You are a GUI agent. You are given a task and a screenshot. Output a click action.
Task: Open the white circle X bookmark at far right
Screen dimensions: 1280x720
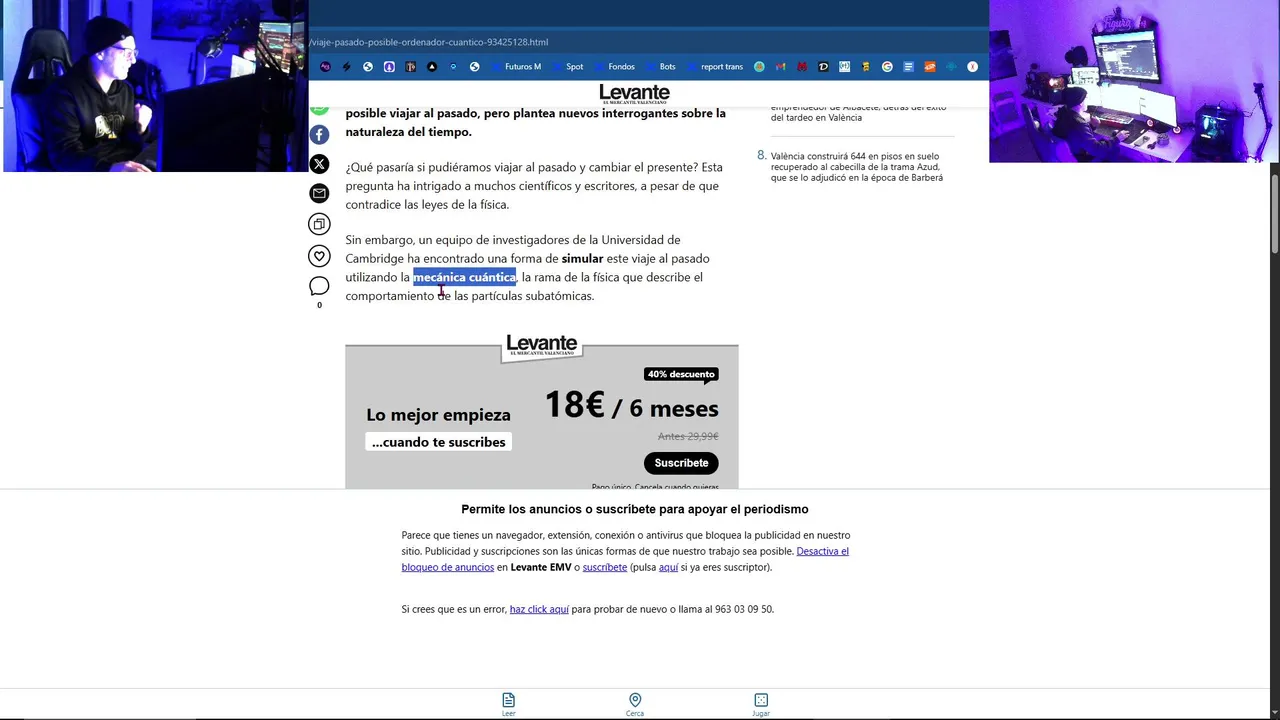972,67
